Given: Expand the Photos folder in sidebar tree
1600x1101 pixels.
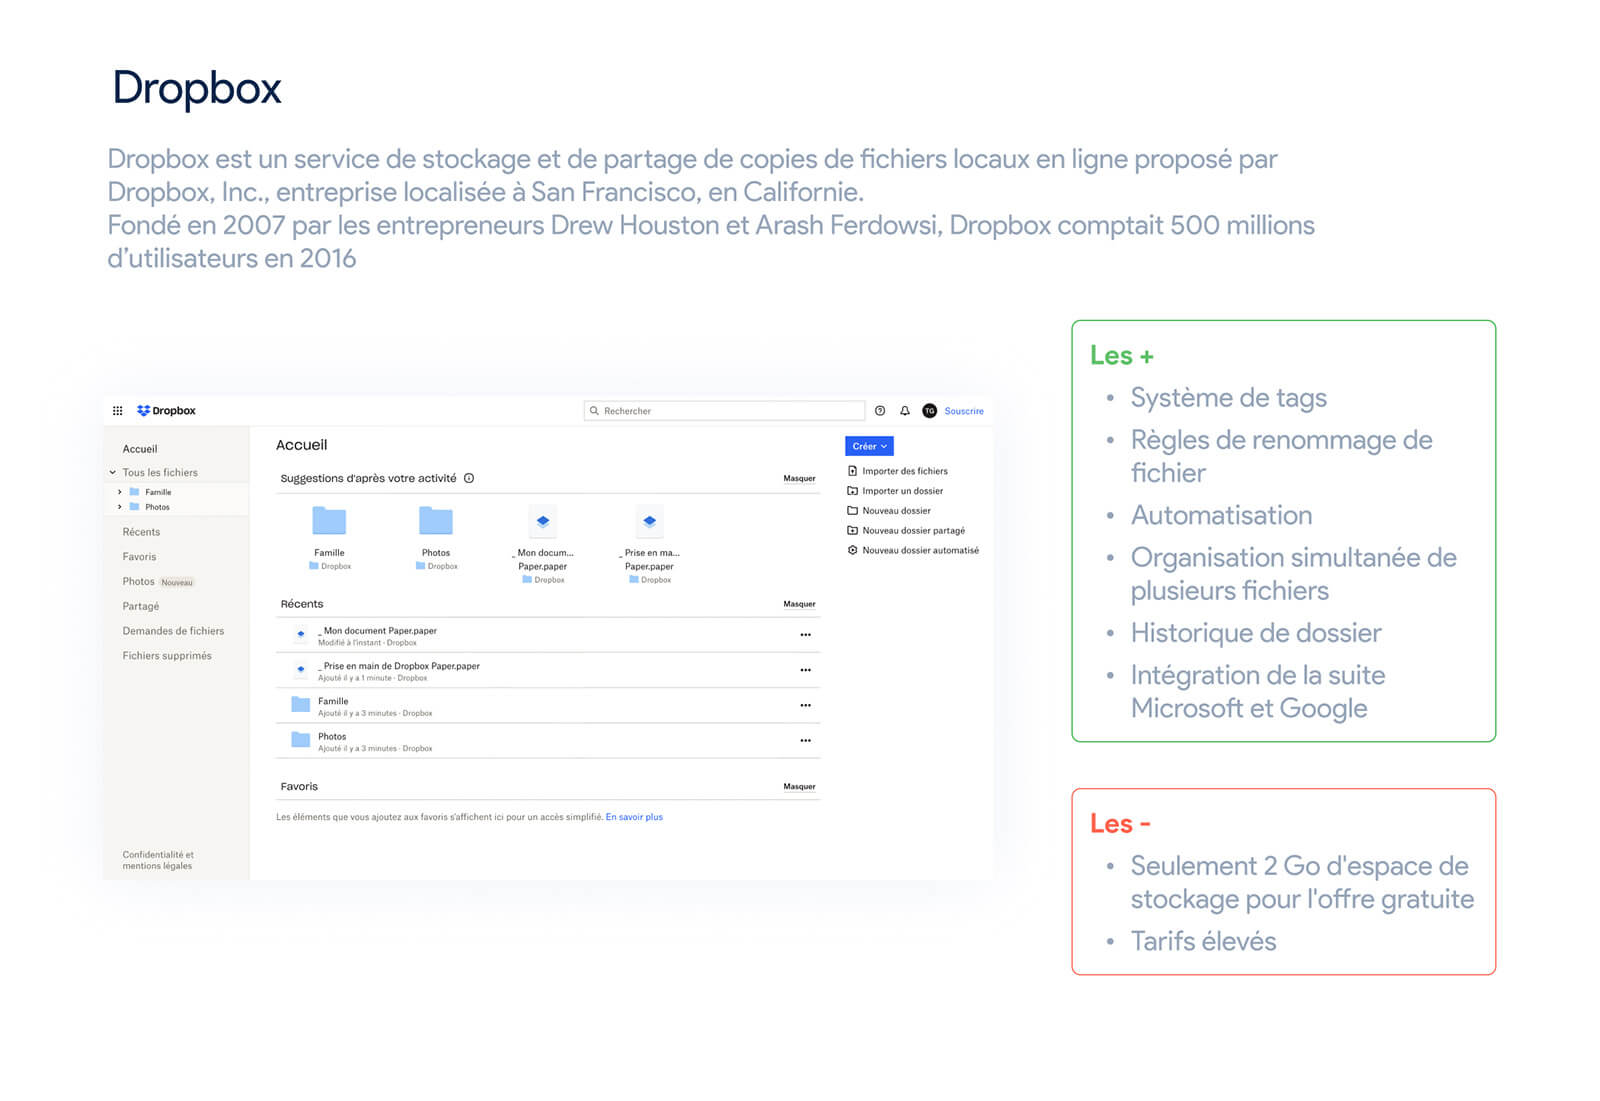Looking at the screenshot, I should click(x=120, y=507).
